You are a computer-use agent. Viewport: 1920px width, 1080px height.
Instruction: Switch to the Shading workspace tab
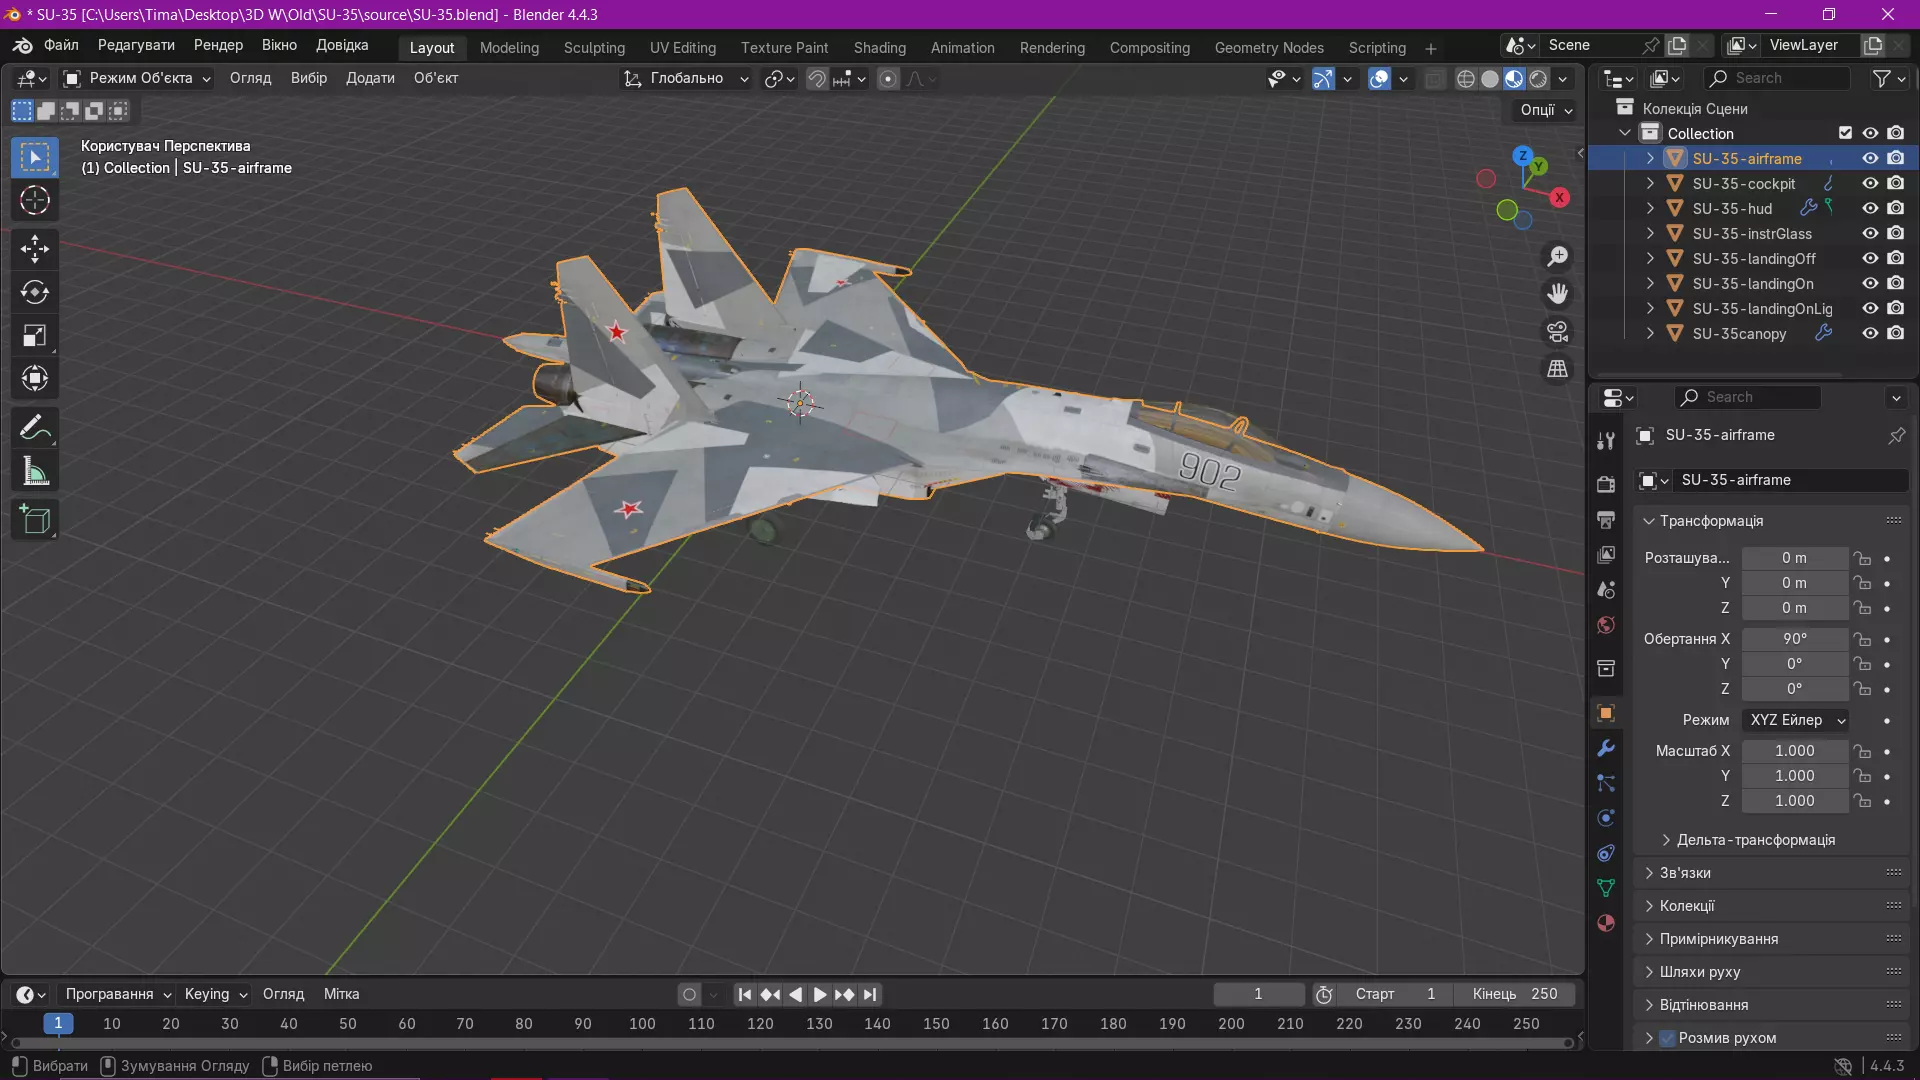pyautogui.click(x=879, y=48)
